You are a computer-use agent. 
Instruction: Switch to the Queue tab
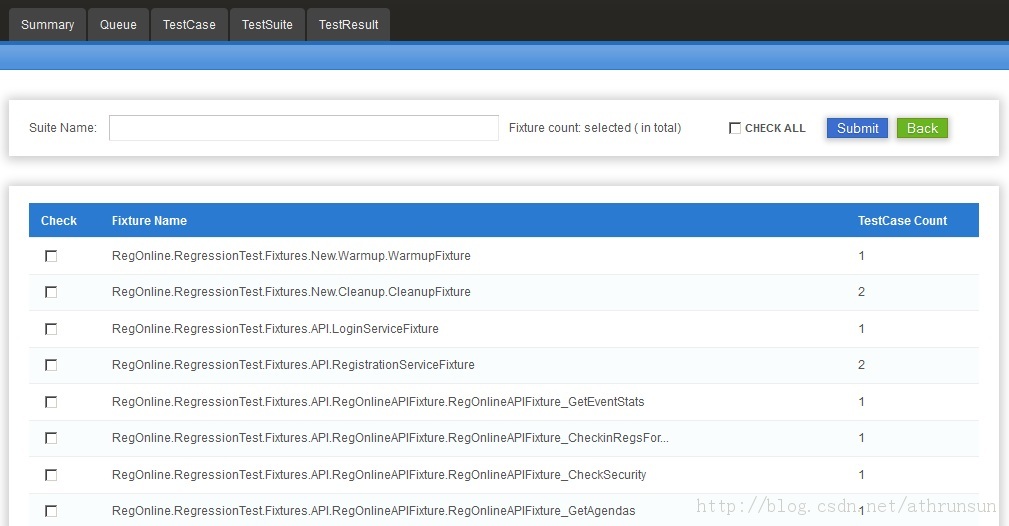[x=118, y=25]
